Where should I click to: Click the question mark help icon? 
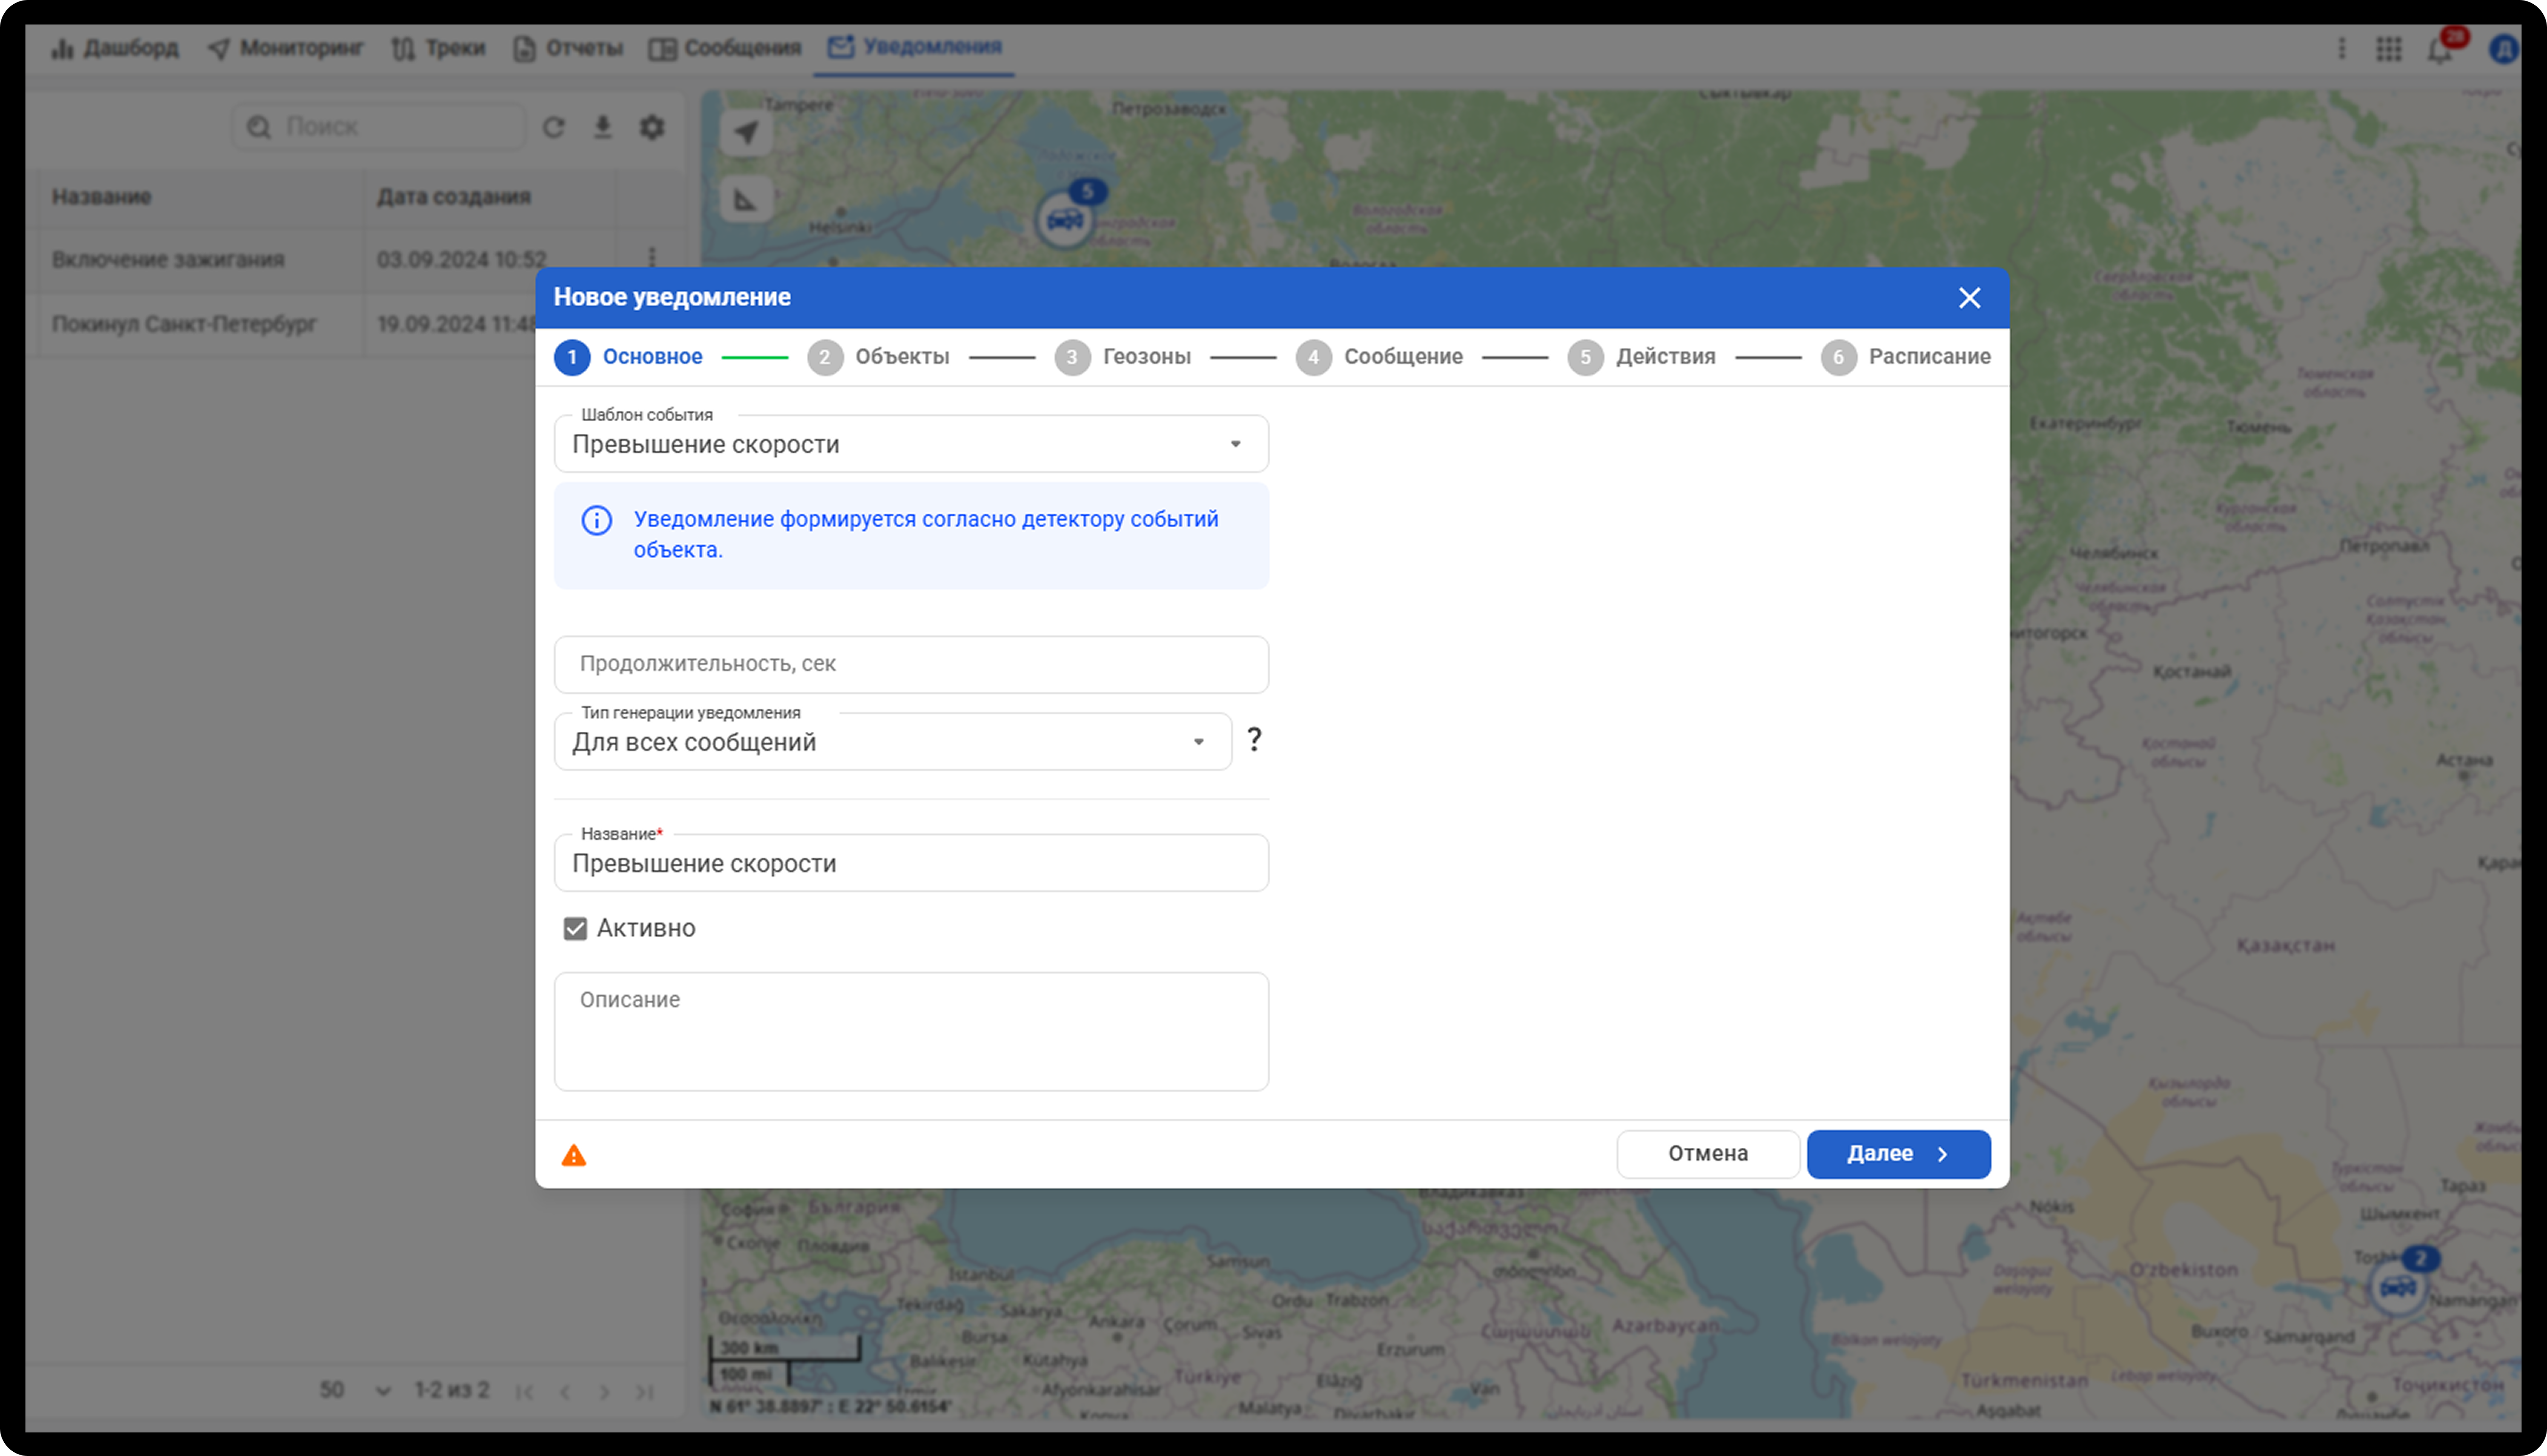click(1254, 740)
